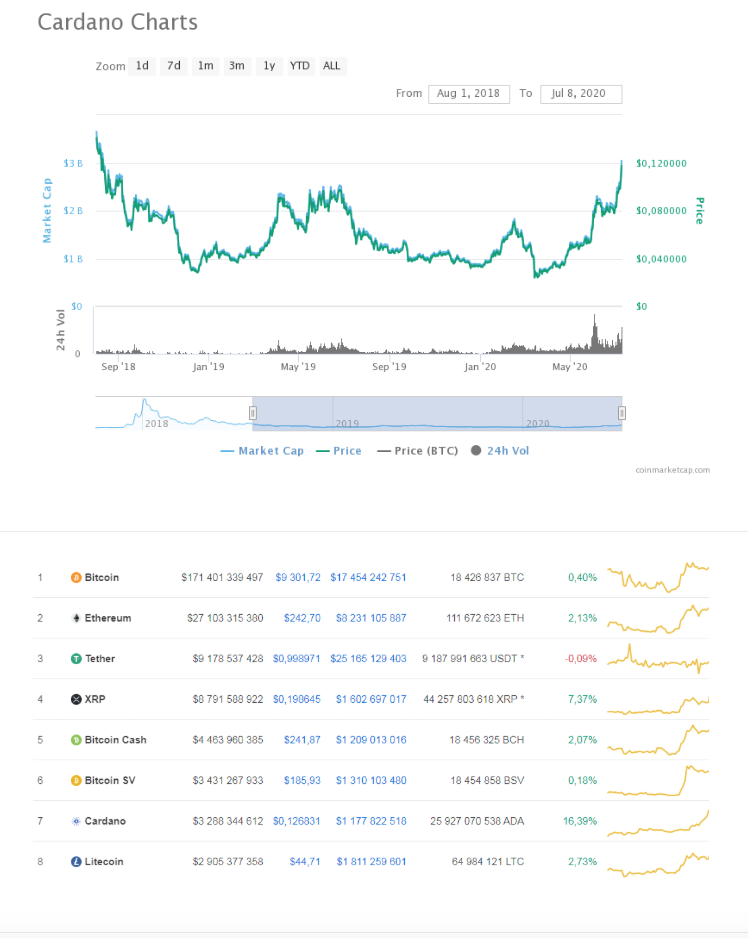Open the XRP 7-day sparkline chart
748x938 pixels.
point(658,705)
